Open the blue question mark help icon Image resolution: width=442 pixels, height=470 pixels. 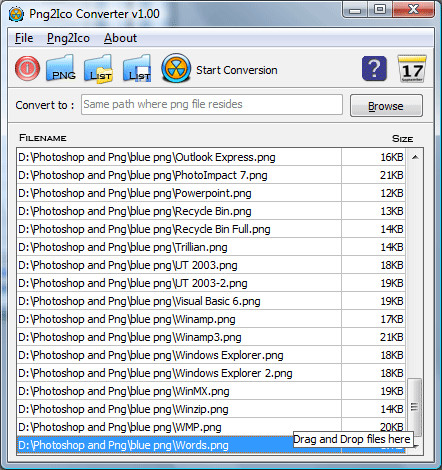coord(374,69)
